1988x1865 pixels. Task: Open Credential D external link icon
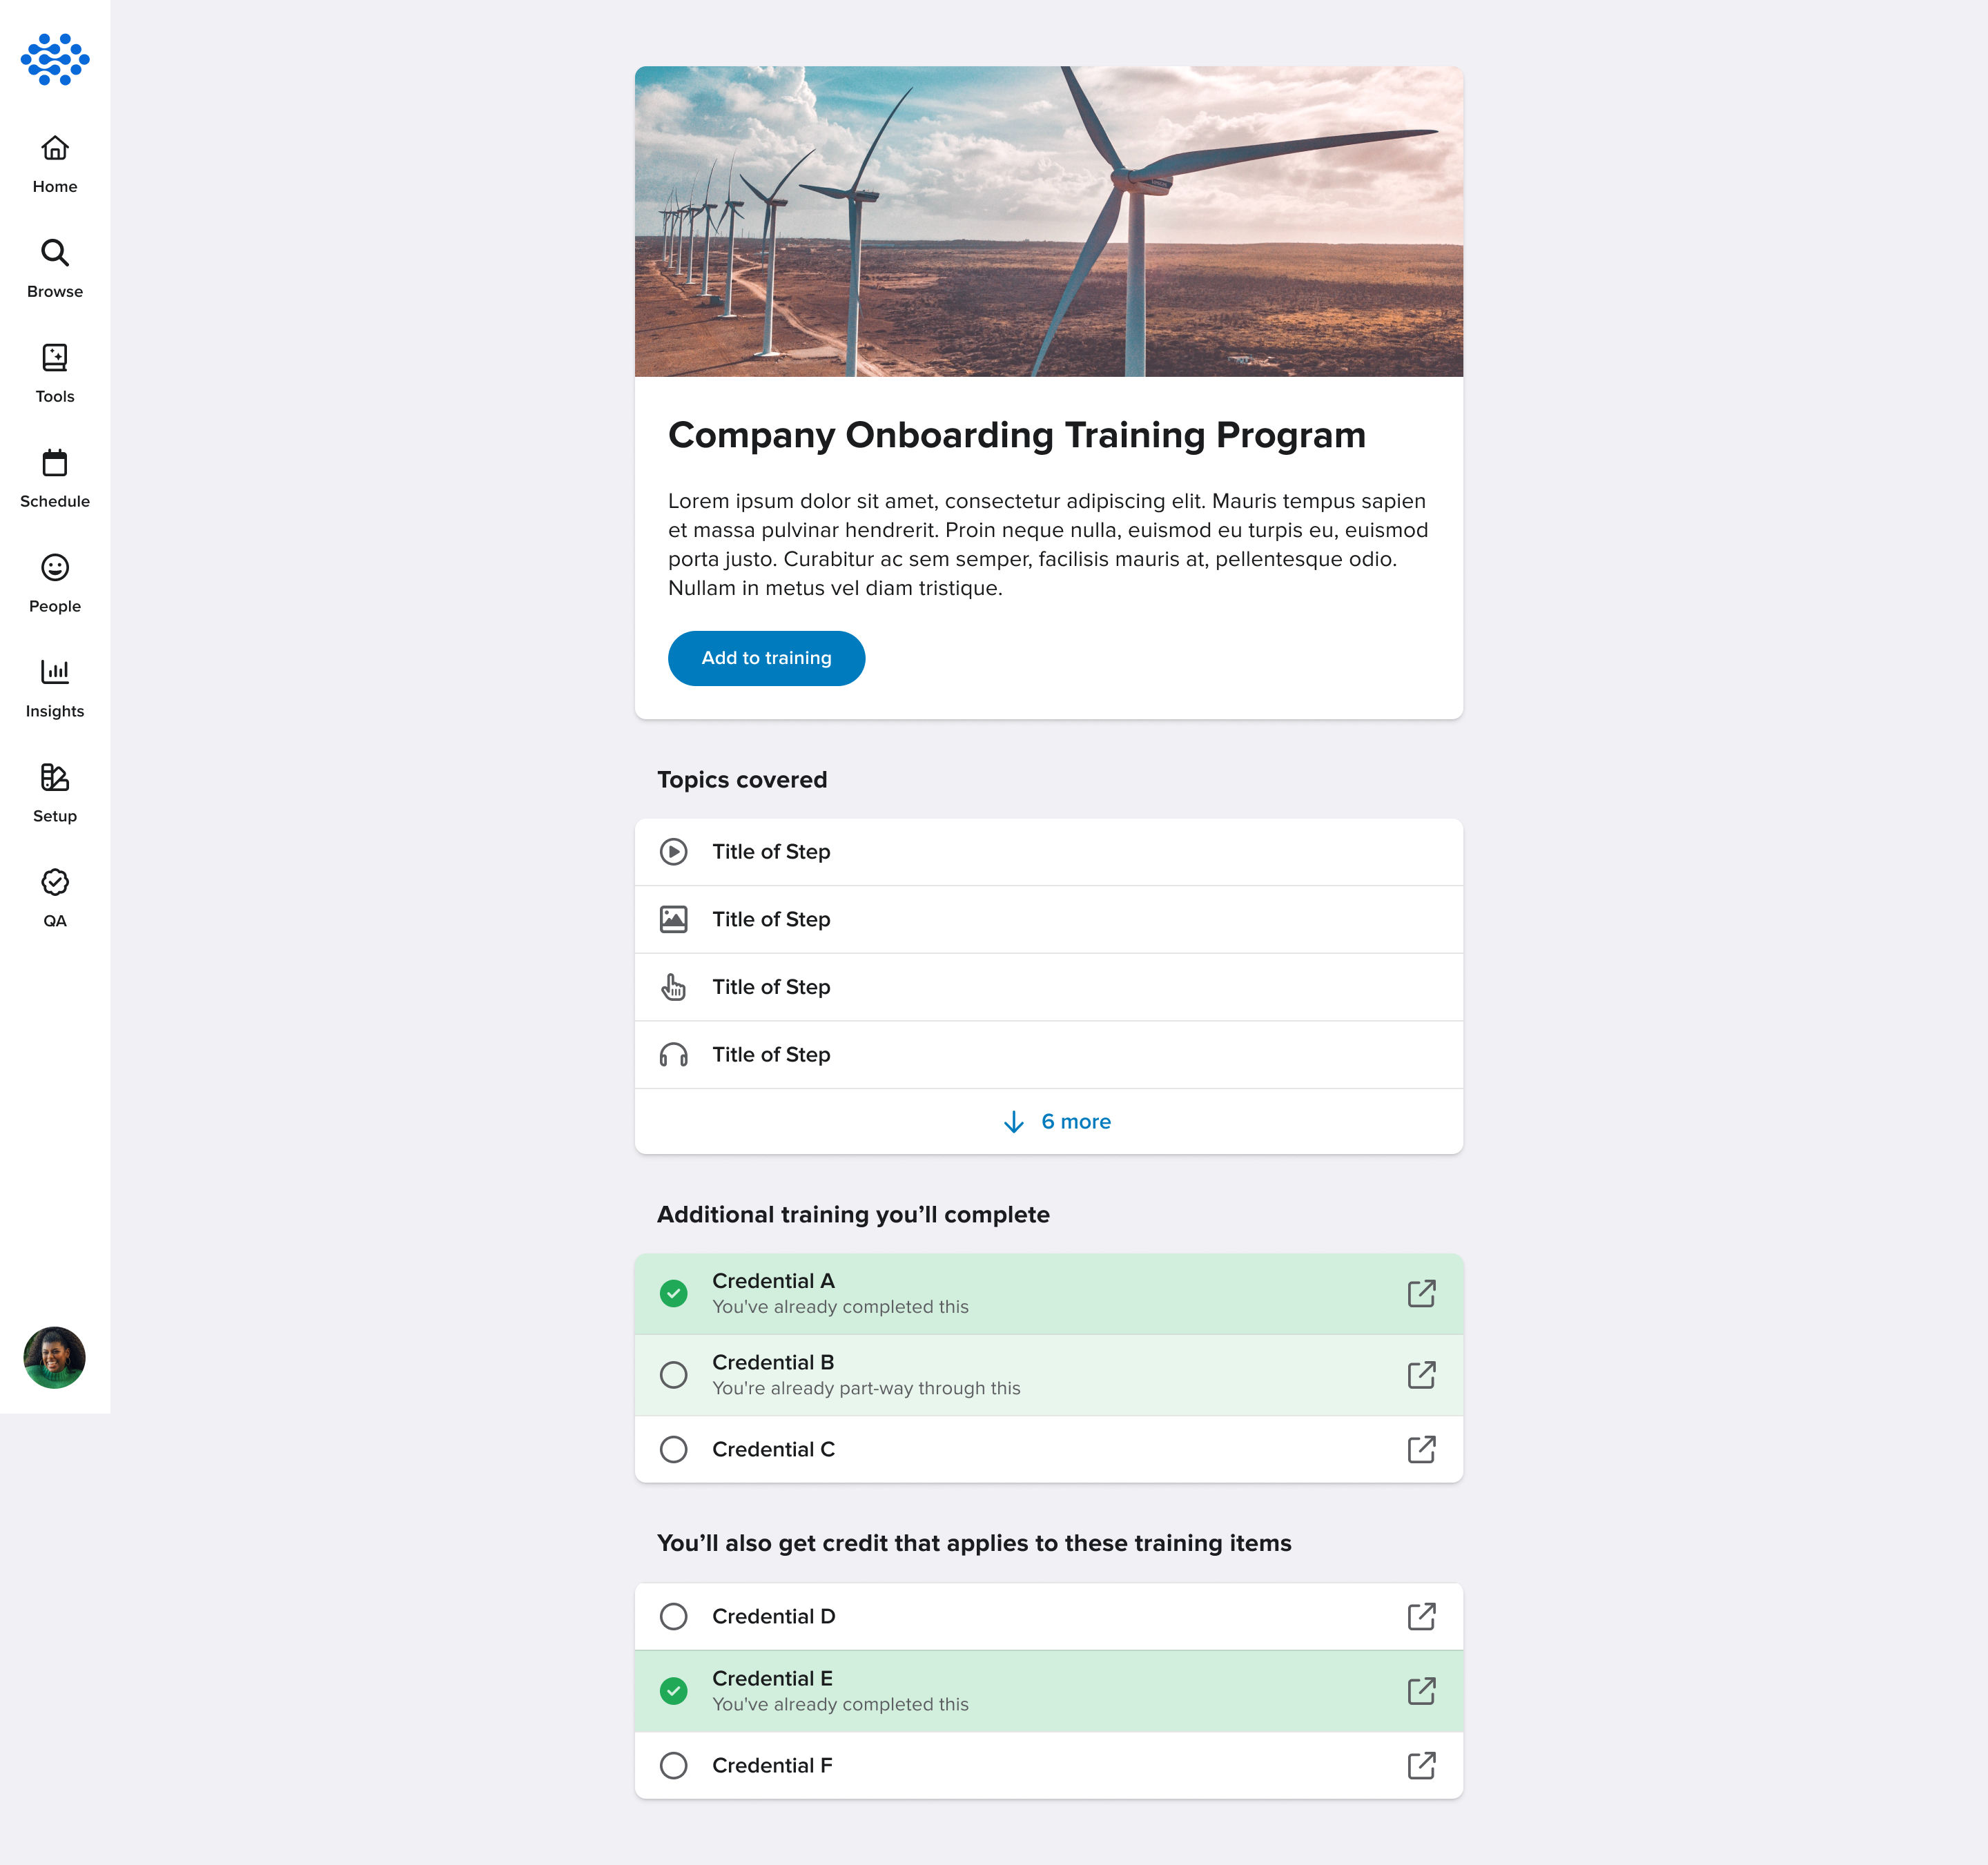click(1421, 1616)
